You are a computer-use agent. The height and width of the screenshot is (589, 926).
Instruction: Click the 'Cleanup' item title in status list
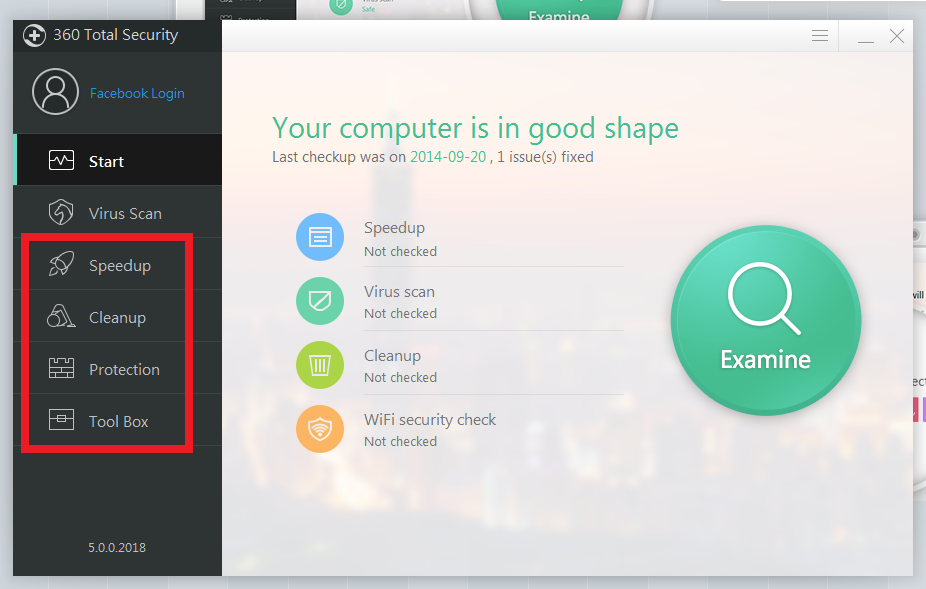[393, 356]
